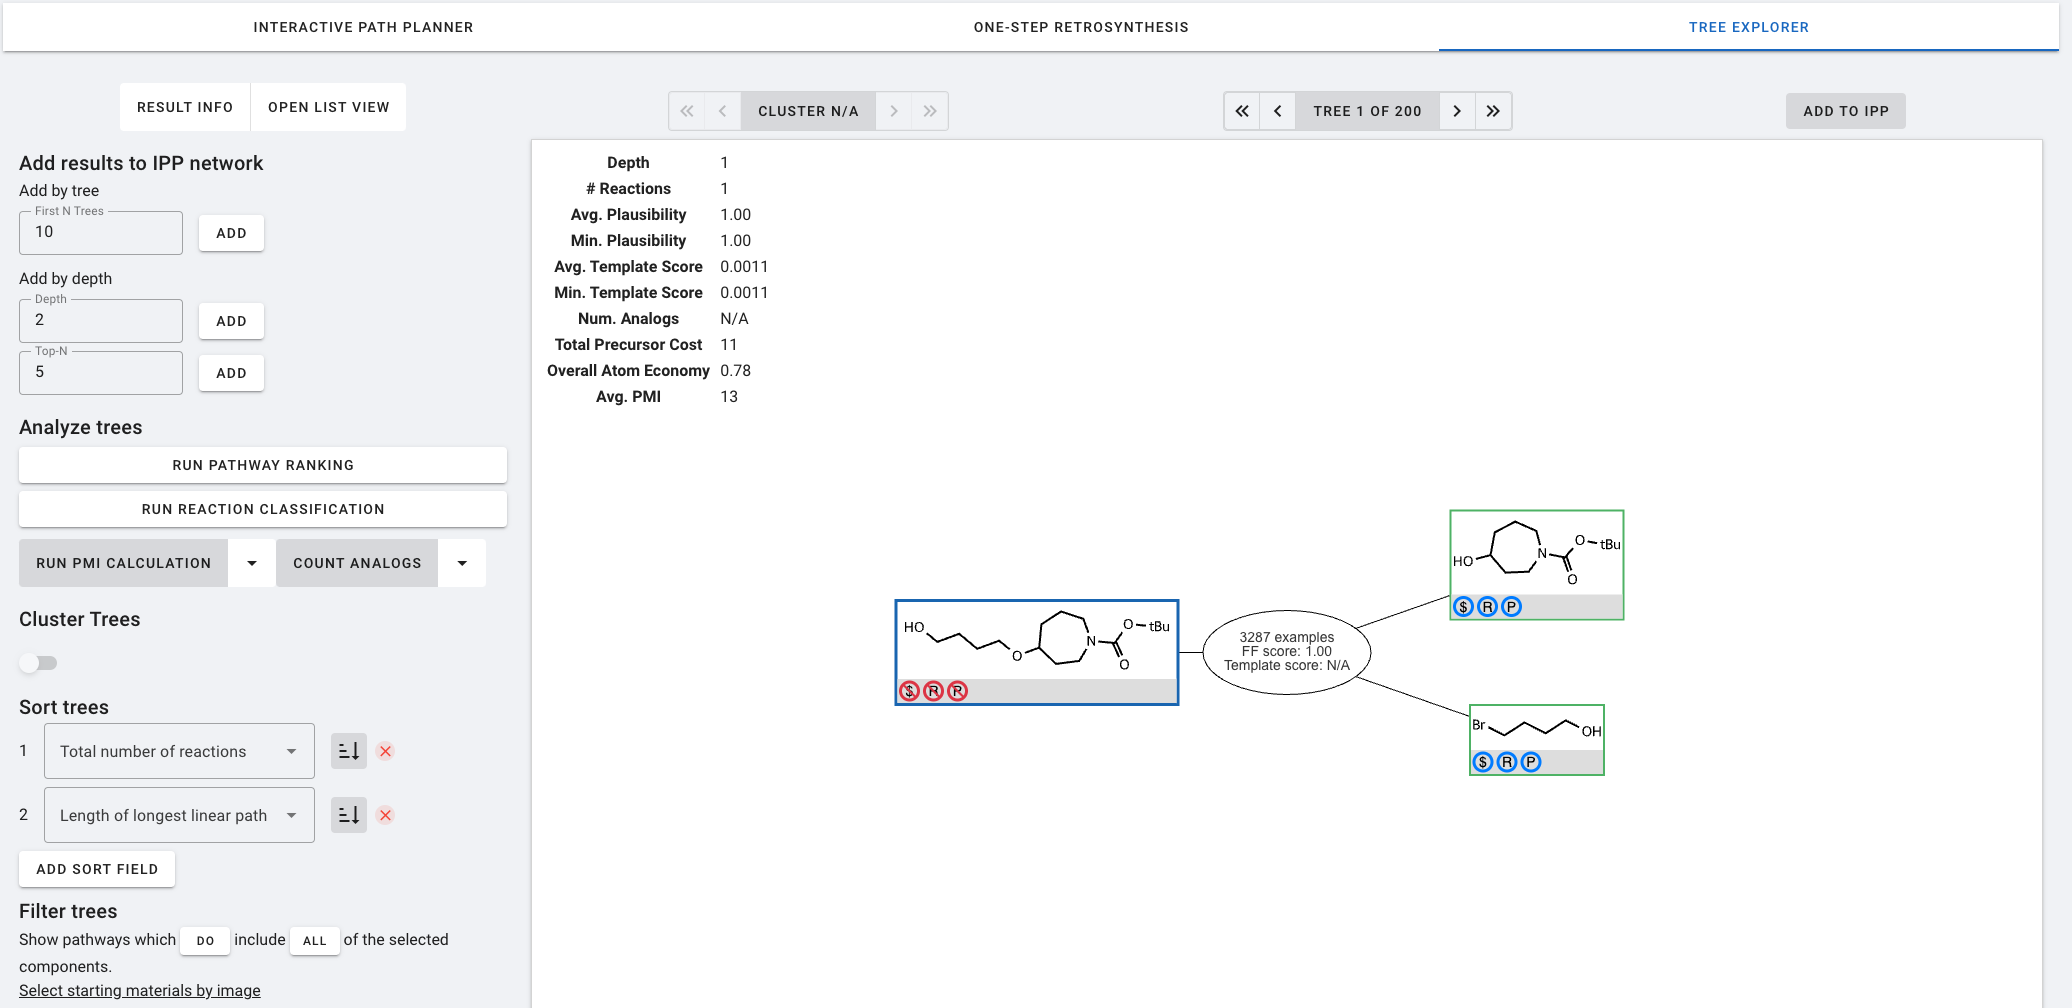Screen dimensions: 2072x1008
Task: Focus the First N Trees input field
Action: click(x=101, y=232)
